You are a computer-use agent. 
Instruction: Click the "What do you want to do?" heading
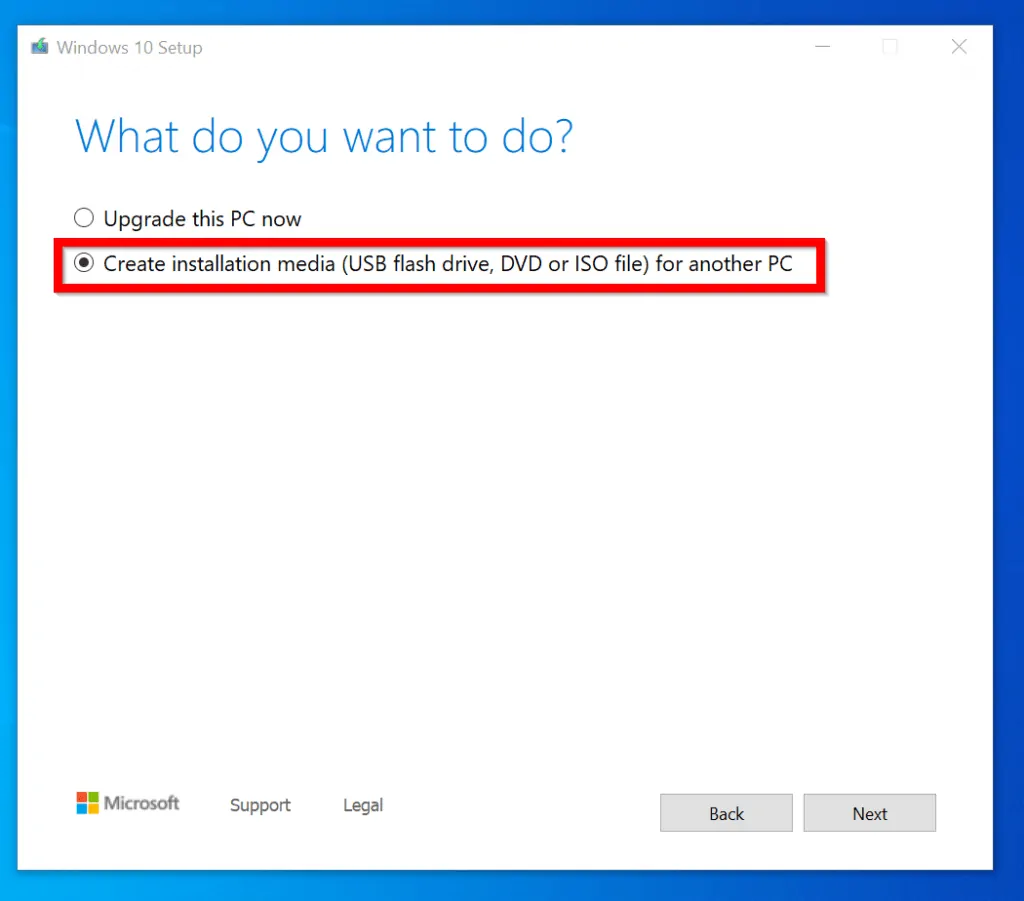324,138
